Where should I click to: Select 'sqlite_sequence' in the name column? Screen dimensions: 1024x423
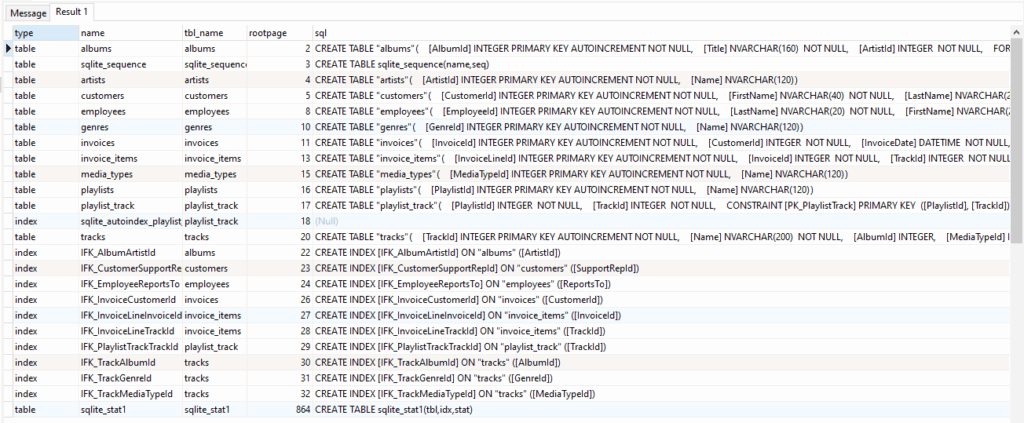[x=130, y=64]
